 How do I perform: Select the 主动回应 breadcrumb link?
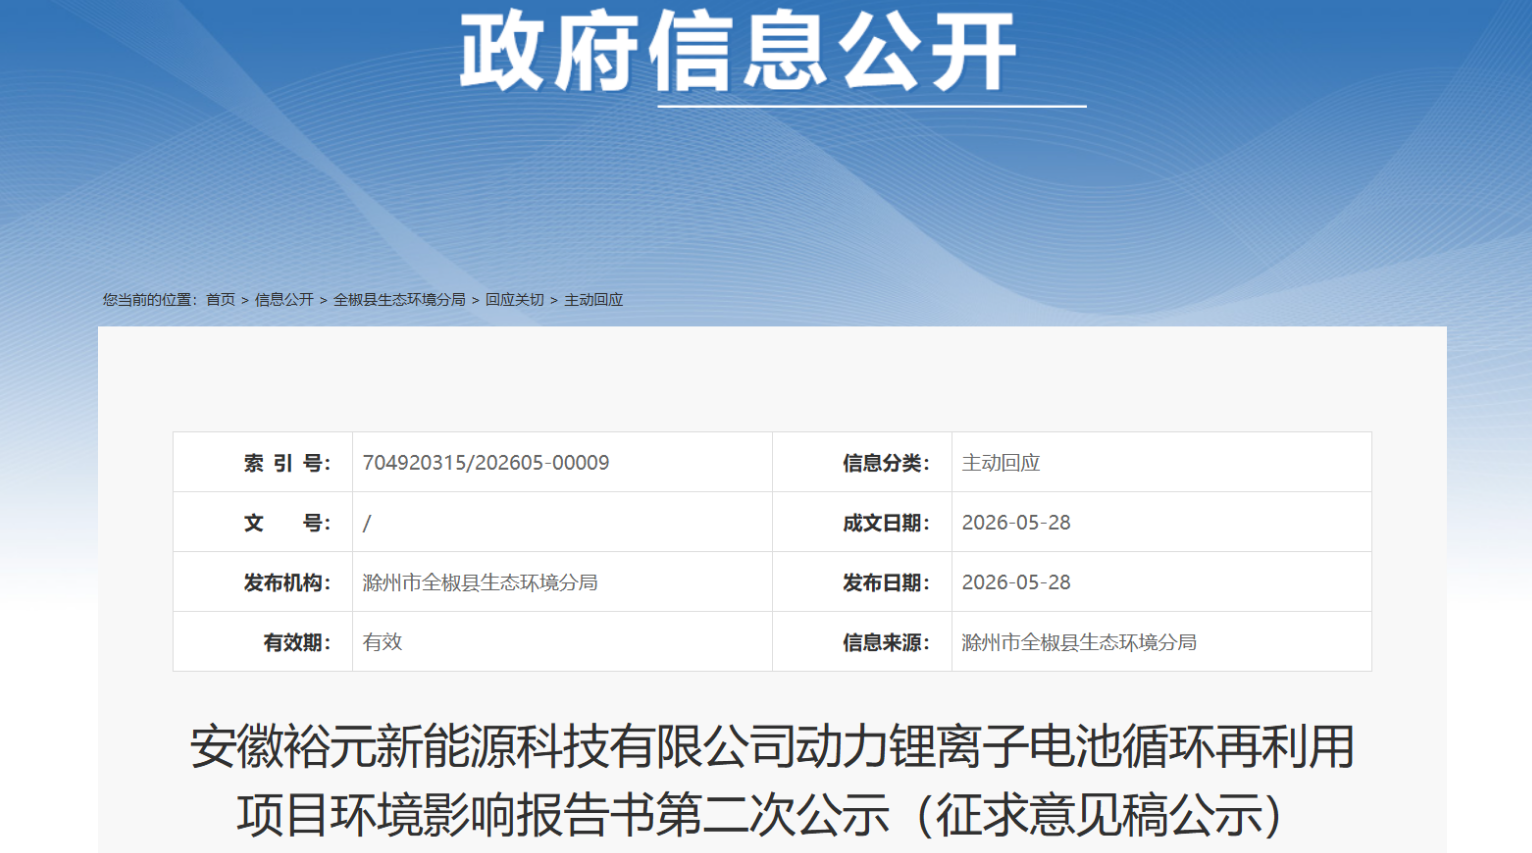pyautogui.click(x=593, y=300)
